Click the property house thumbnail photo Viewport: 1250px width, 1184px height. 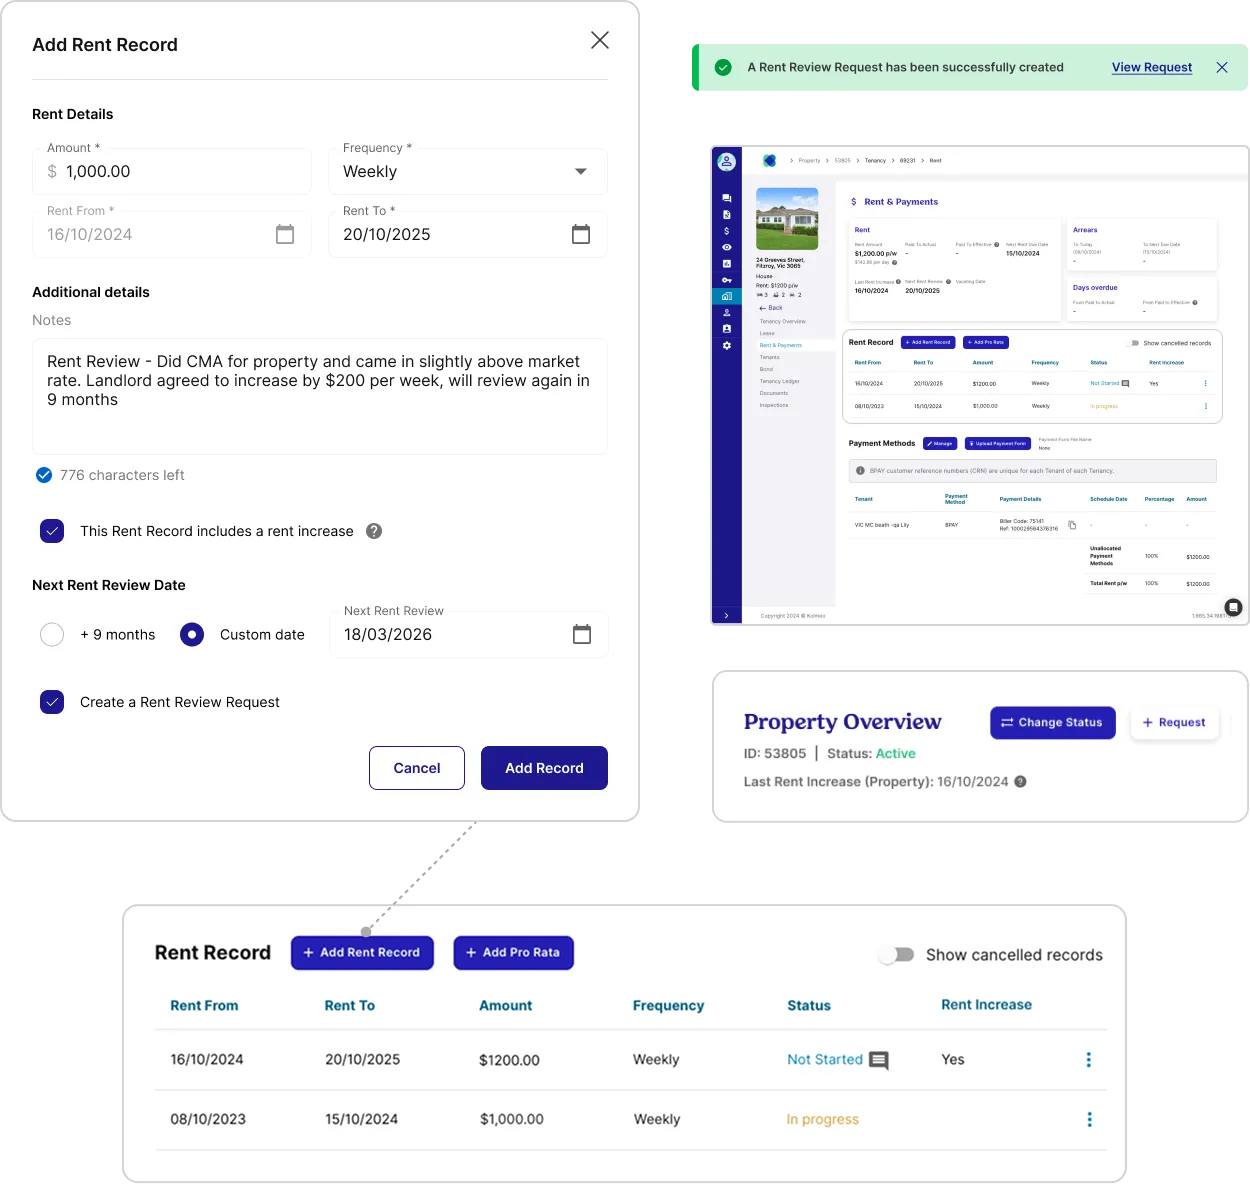787,219
